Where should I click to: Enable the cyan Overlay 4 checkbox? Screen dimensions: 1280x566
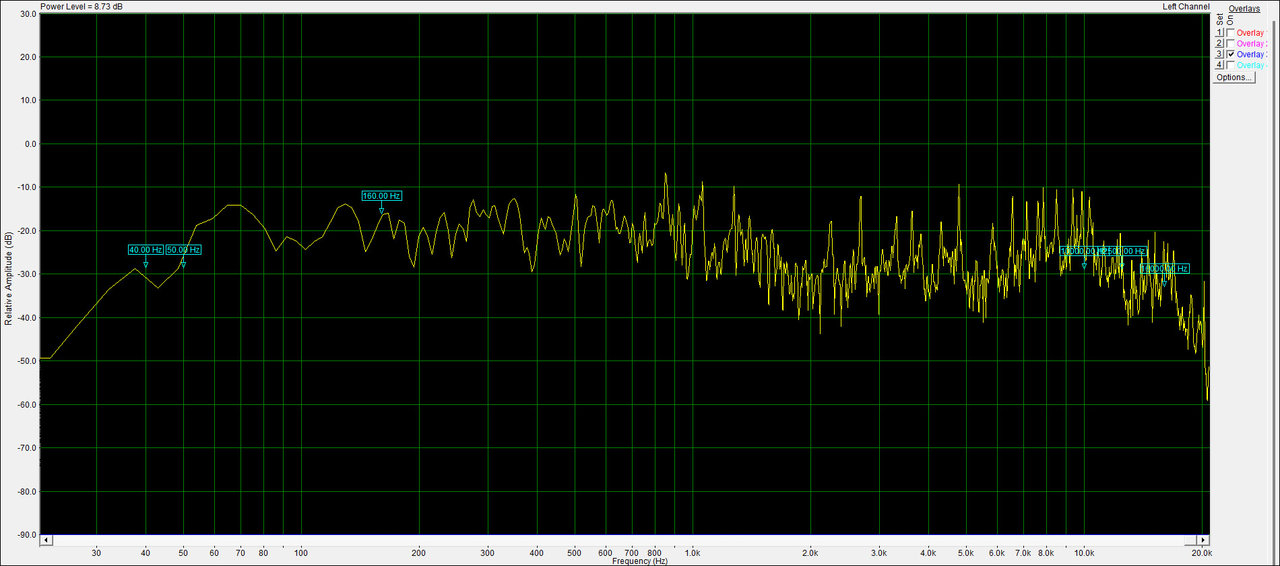(1230, 65)
